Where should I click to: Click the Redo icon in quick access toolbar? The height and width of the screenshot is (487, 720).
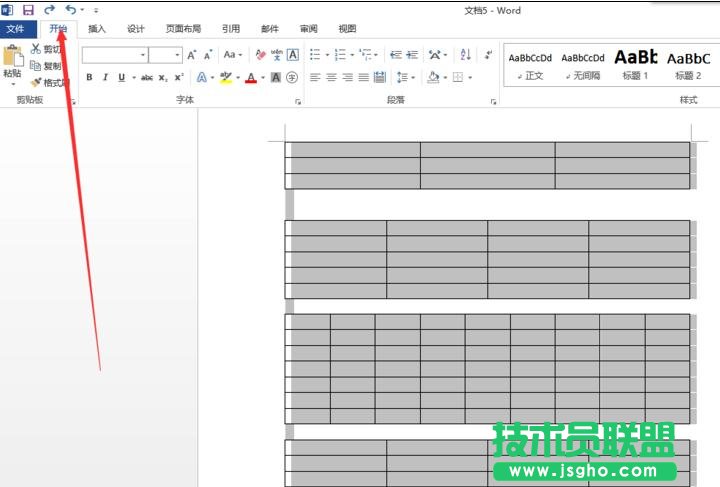[x=50, y=9]
